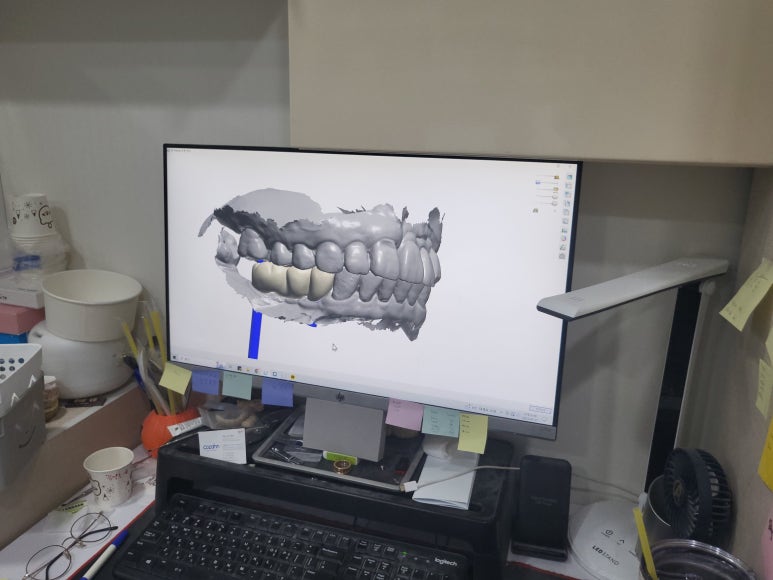The image size is (773, 580).
Task: Select the beige bridge restoration on the model
Action: (291, 280)
